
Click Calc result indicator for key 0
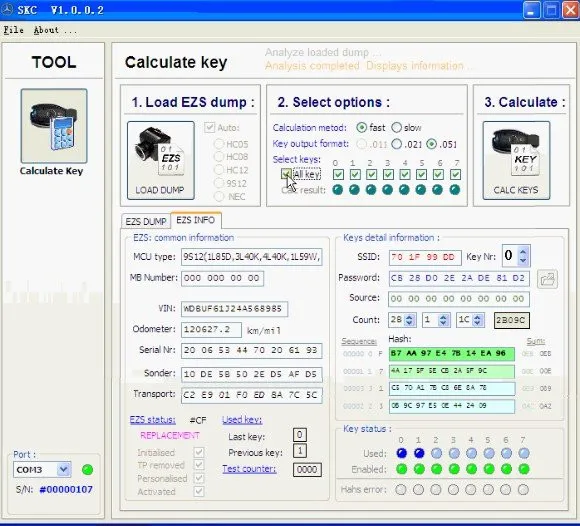(337, 190)
